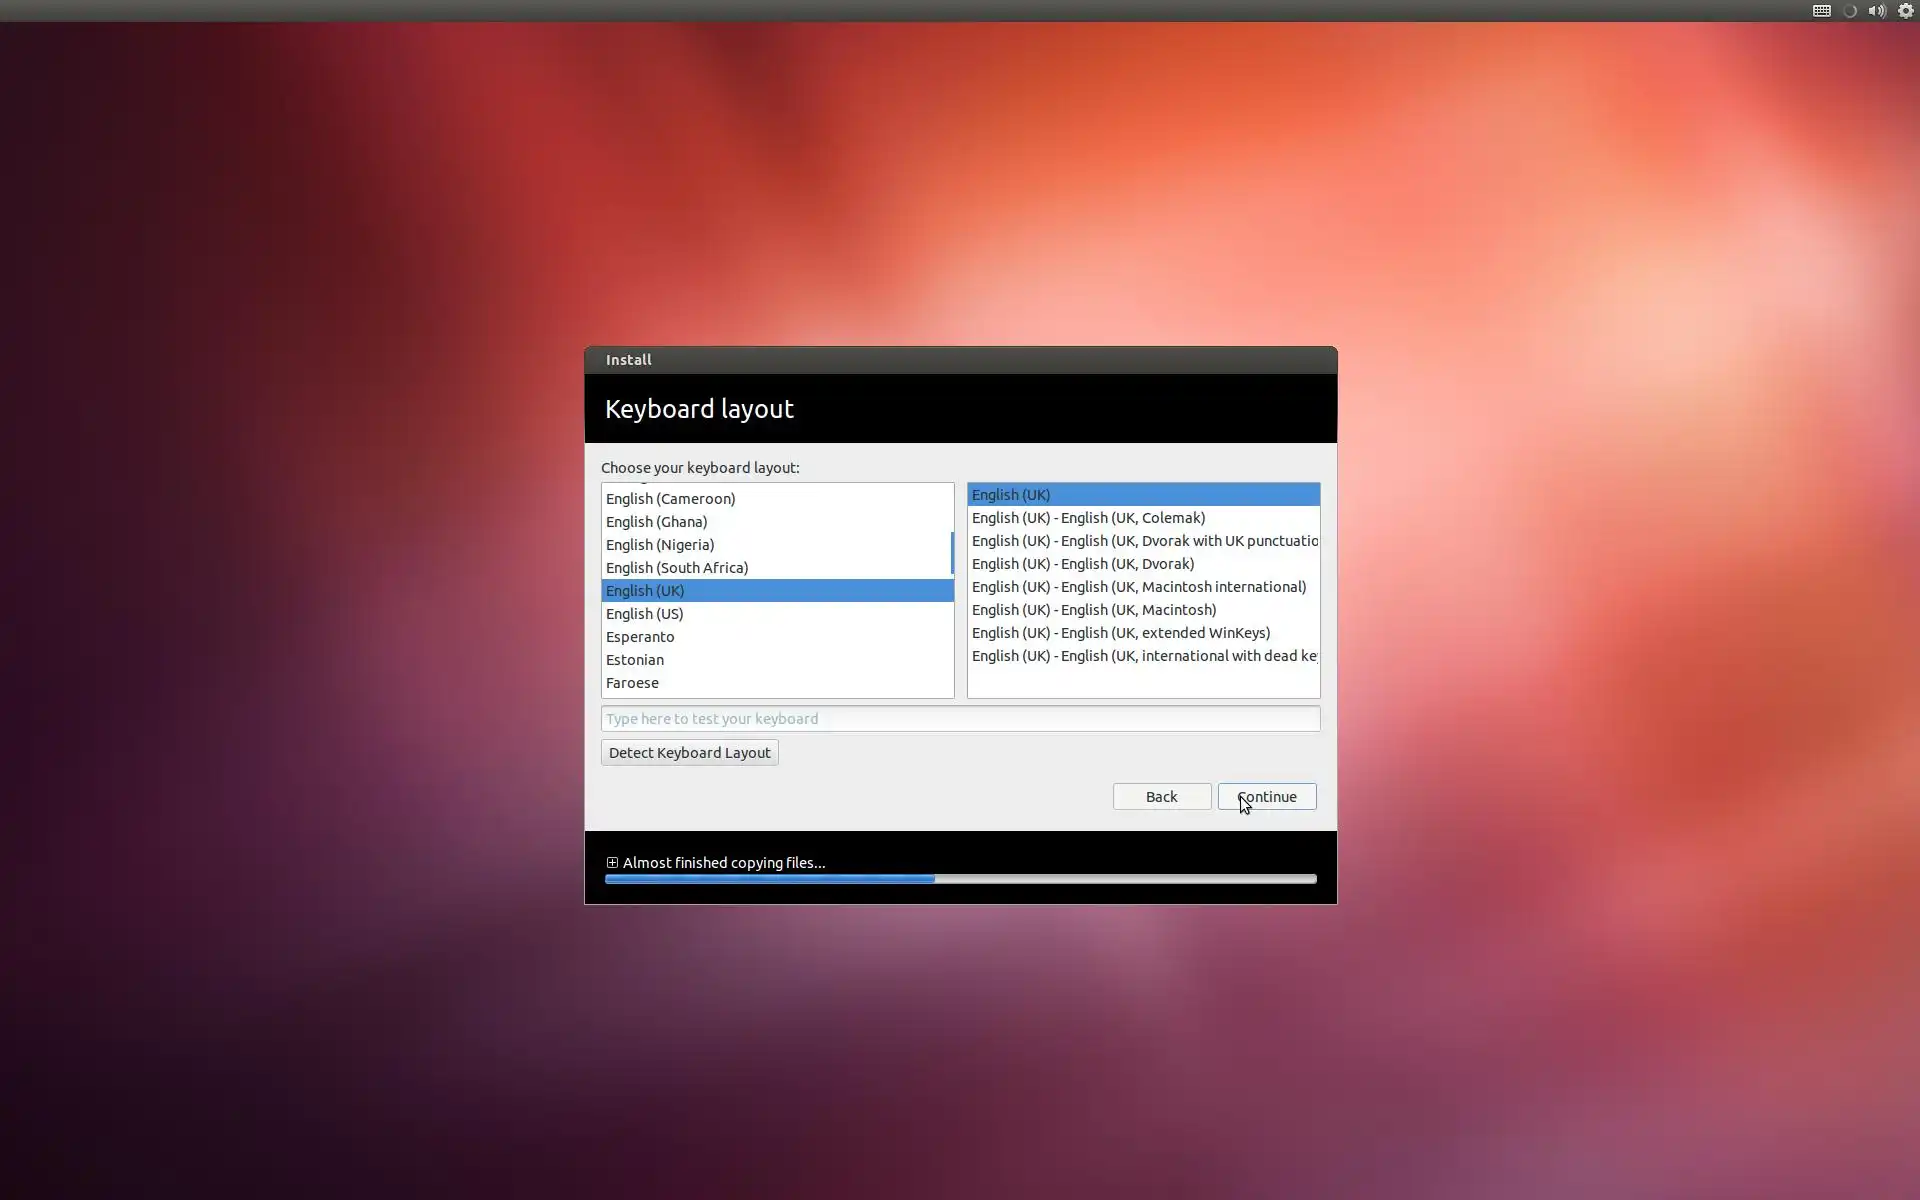Viewport: 1920px width, 1200px height.
Task: Select English (UK, extended WinKeys) variant
Action: [x=1120, y=632]
